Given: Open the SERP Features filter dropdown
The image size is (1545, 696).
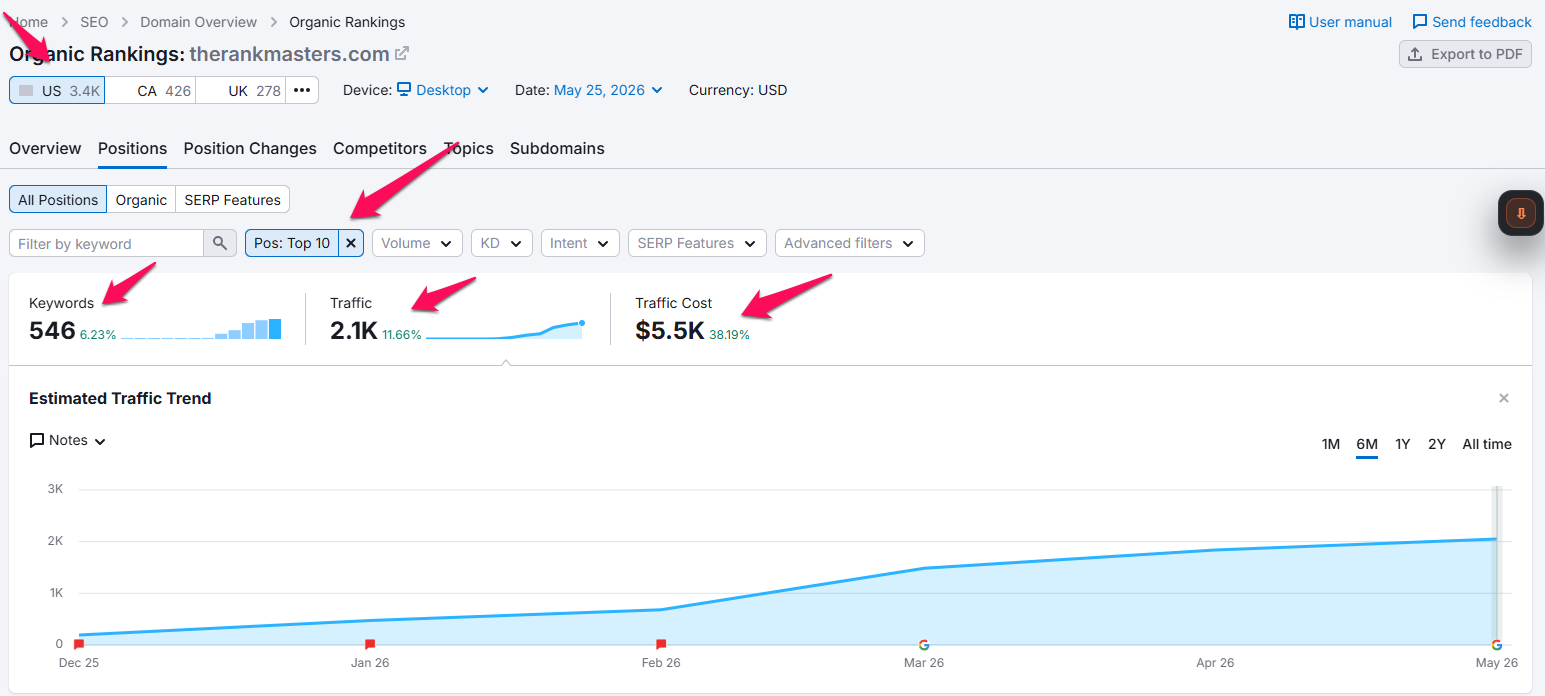Looking at the screenshot, I should click(x=697, y=243).
